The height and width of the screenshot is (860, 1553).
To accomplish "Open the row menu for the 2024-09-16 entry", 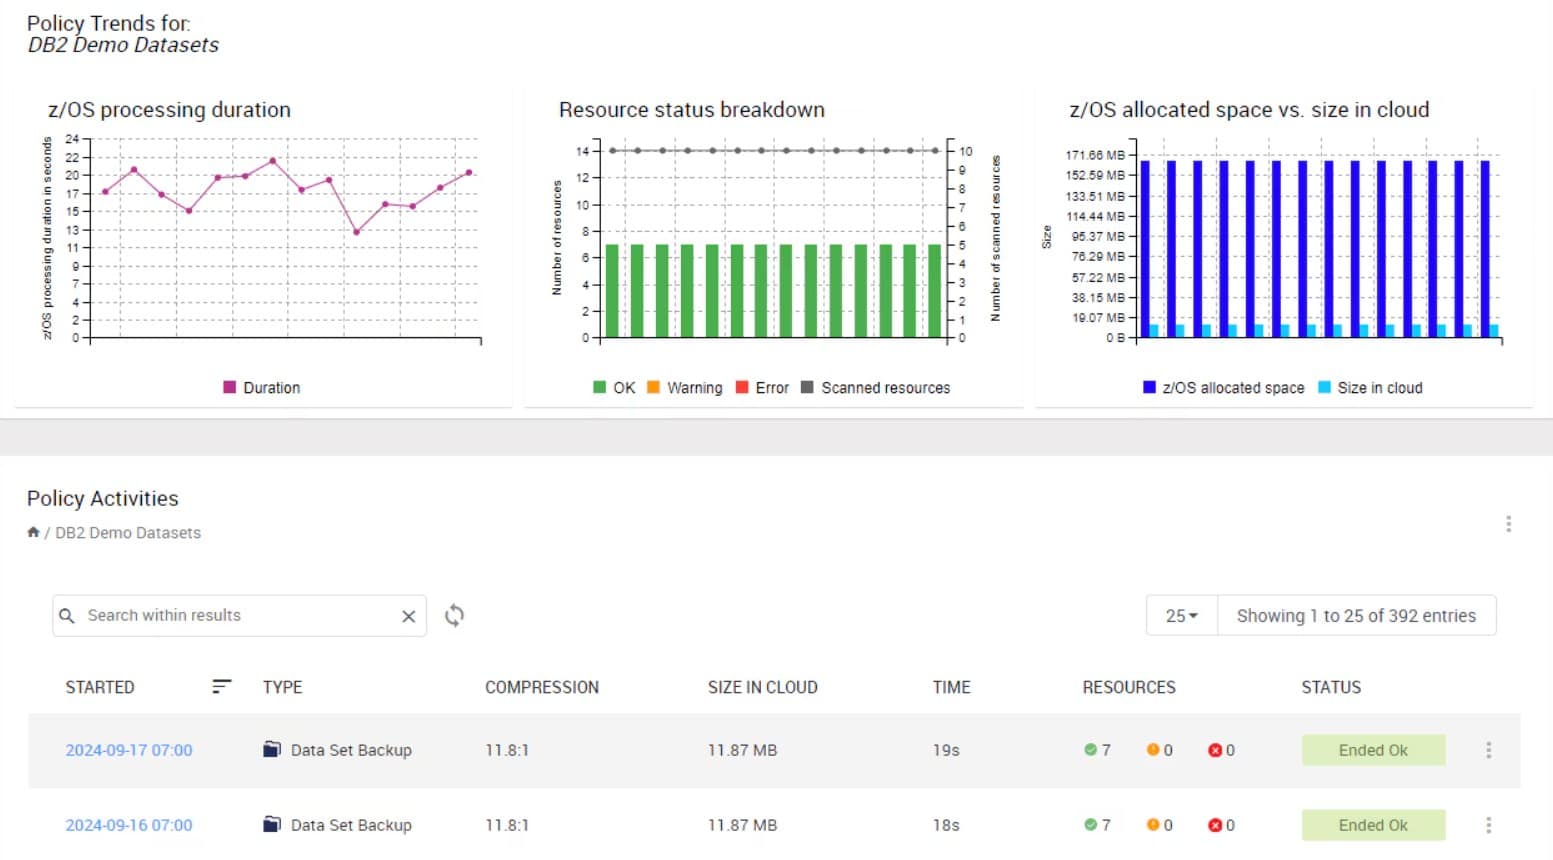I will click(x=1488, y=824).
